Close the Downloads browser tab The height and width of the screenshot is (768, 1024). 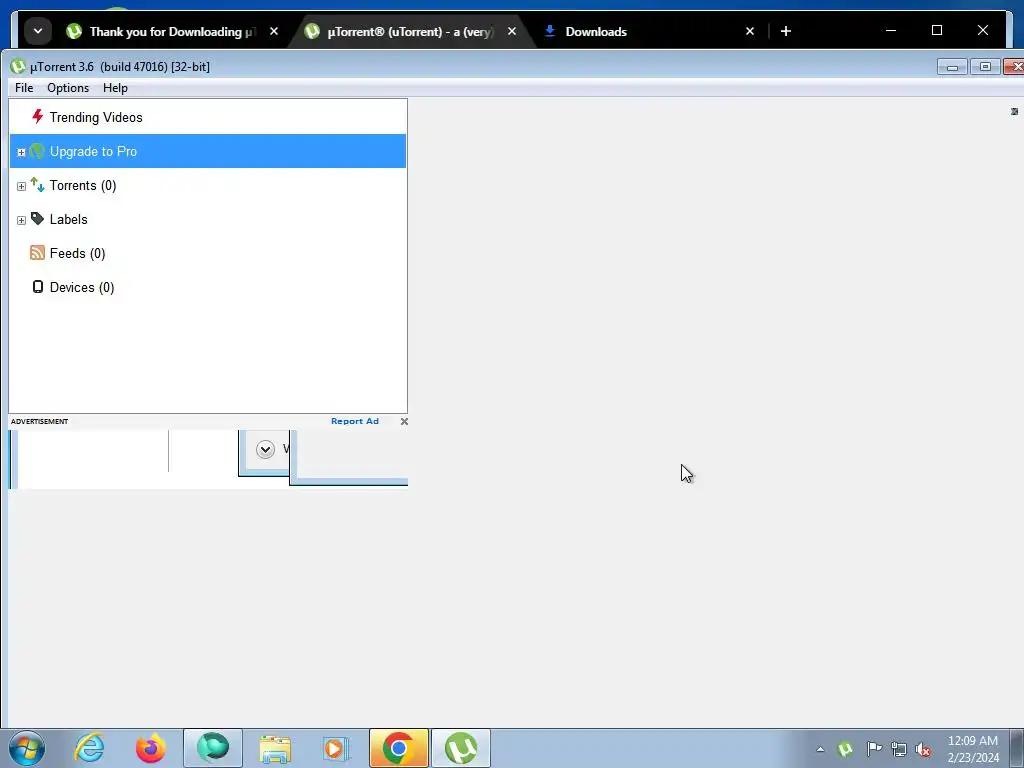pyautogui.click(x=750, y=31)
